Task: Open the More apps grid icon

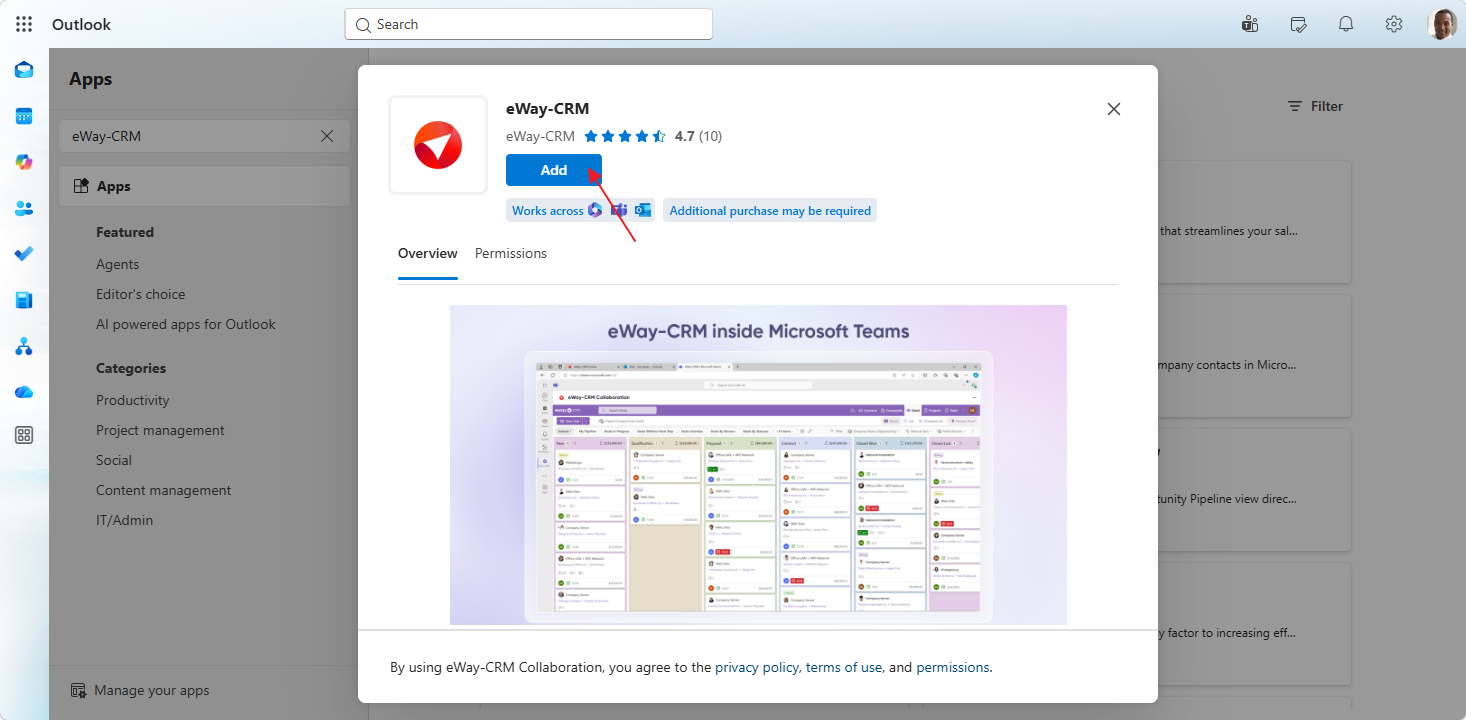Action: 24,435
